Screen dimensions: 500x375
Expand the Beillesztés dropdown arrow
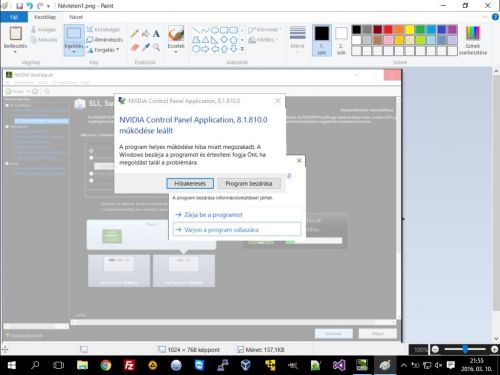point(15,52)
